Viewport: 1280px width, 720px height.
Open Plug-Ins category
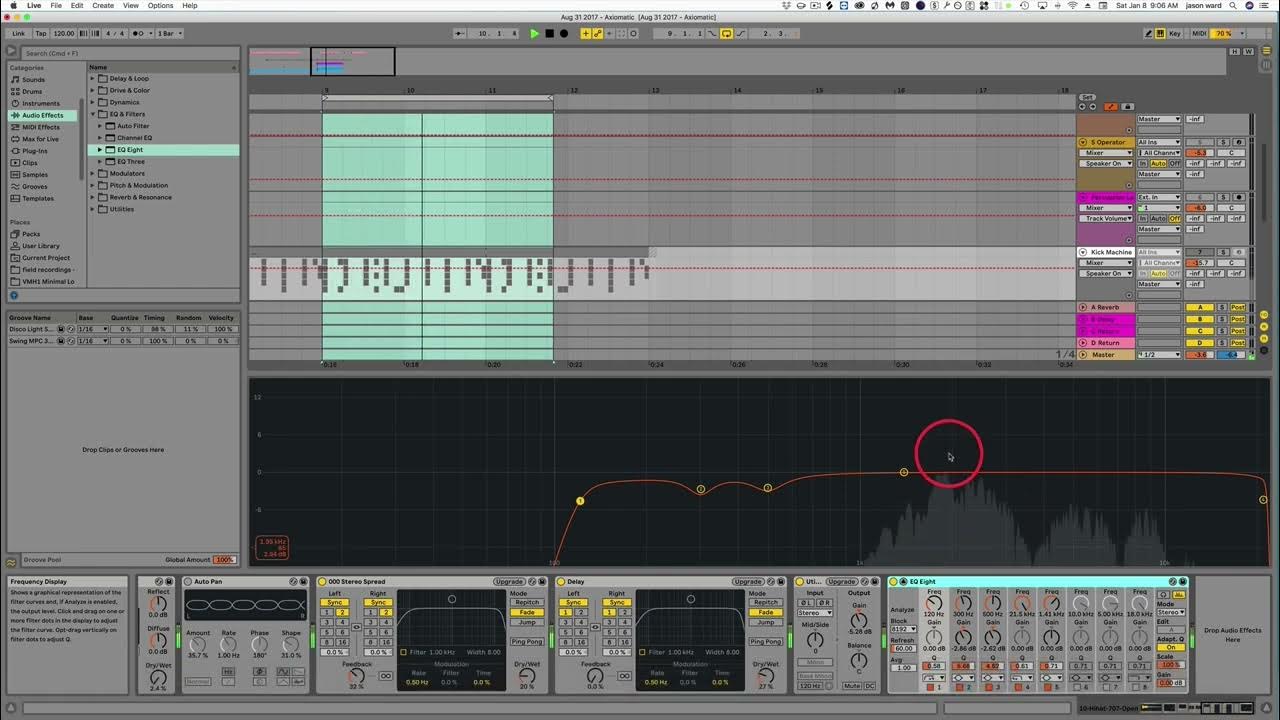(34, 151)
